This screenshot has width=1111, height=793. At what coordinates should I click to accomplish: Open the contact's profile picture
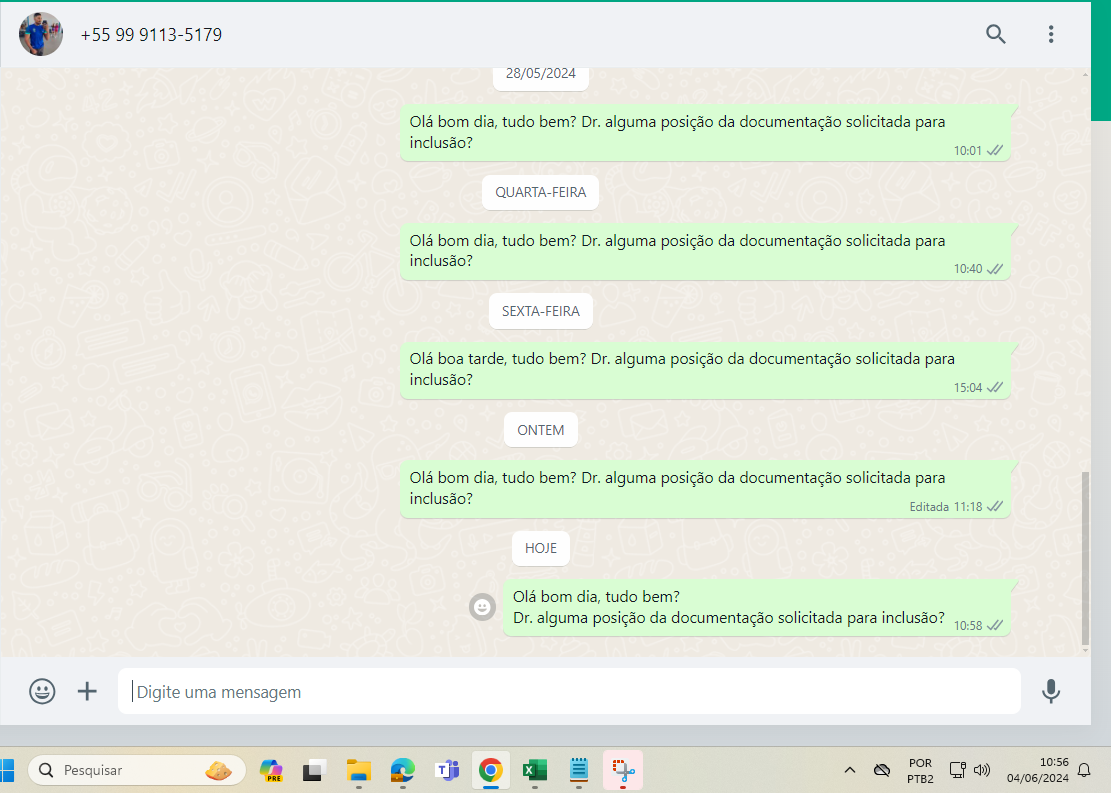tap(41, 34)
